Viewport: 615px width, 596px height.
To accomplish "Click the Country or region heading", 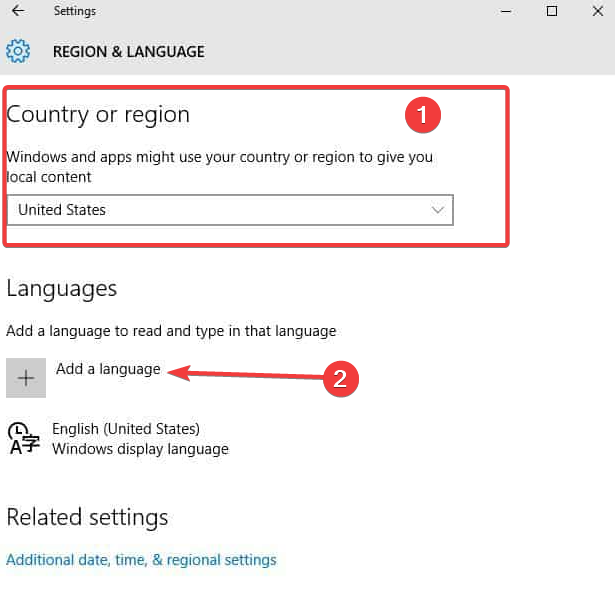I will point(98,115).
